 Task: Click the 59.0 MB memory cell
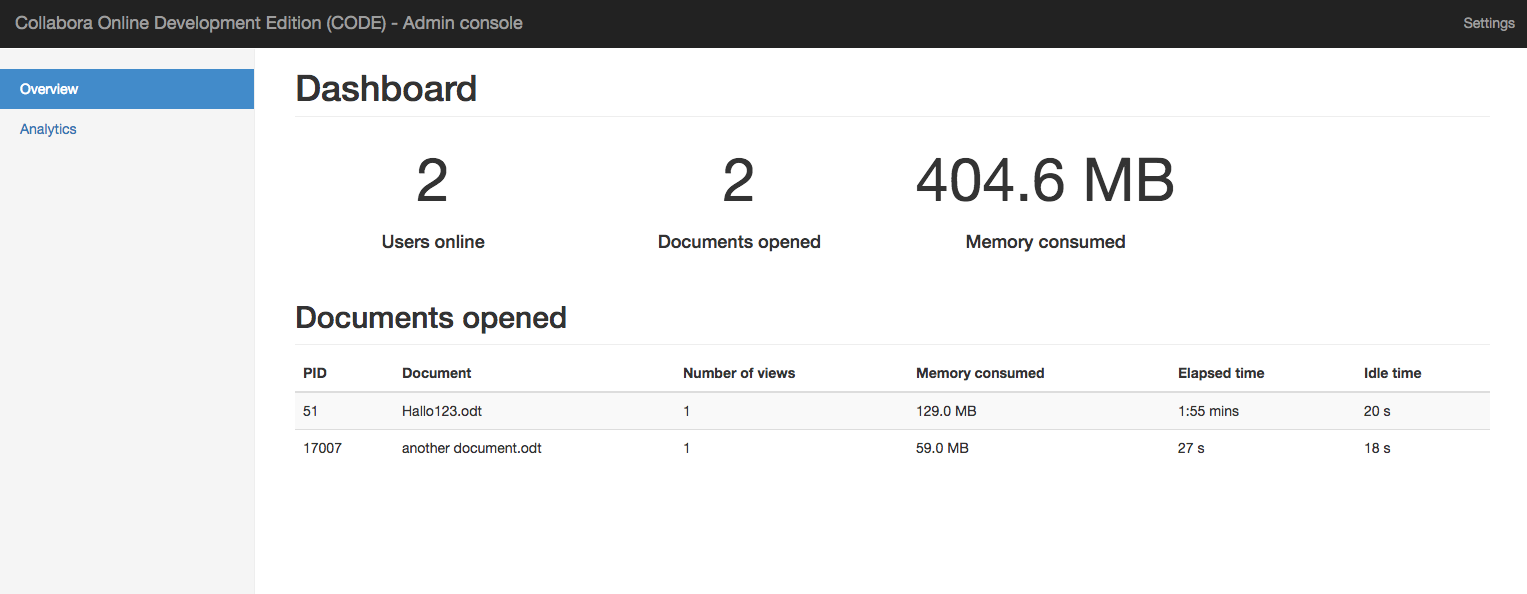click(942, 448)
